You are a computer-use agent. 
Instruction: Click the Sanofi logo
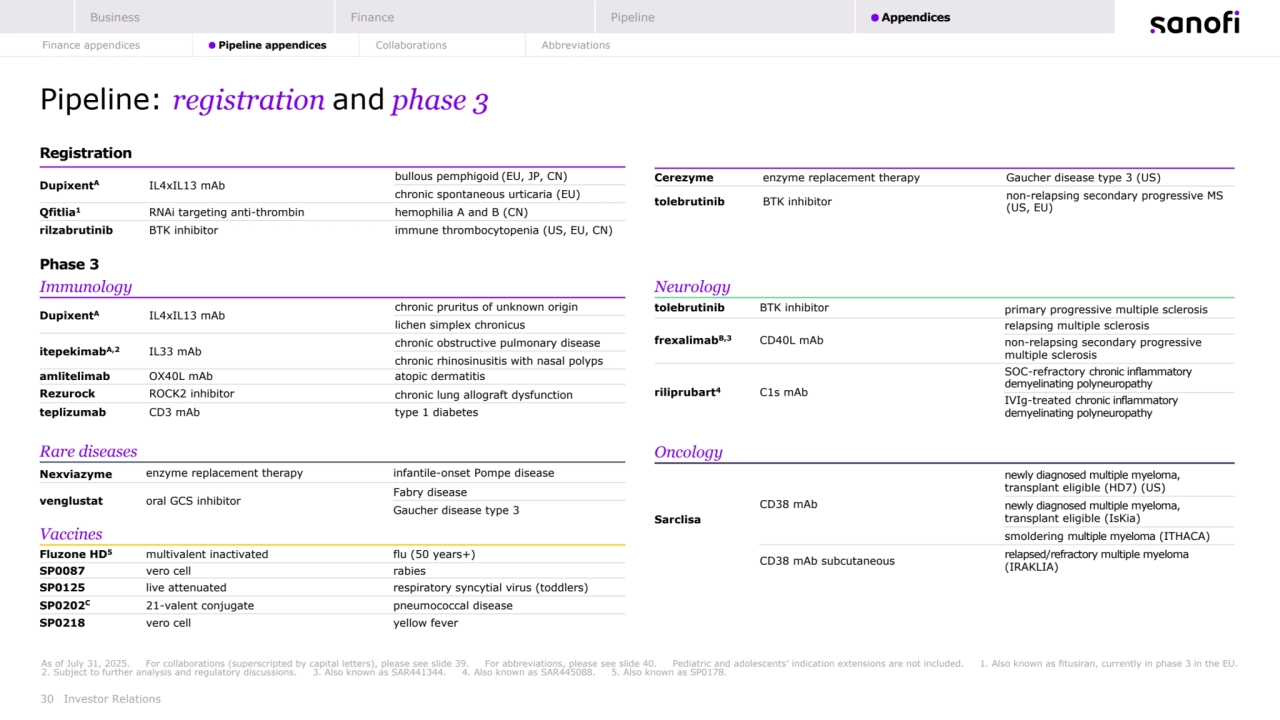click(1194, 23)
